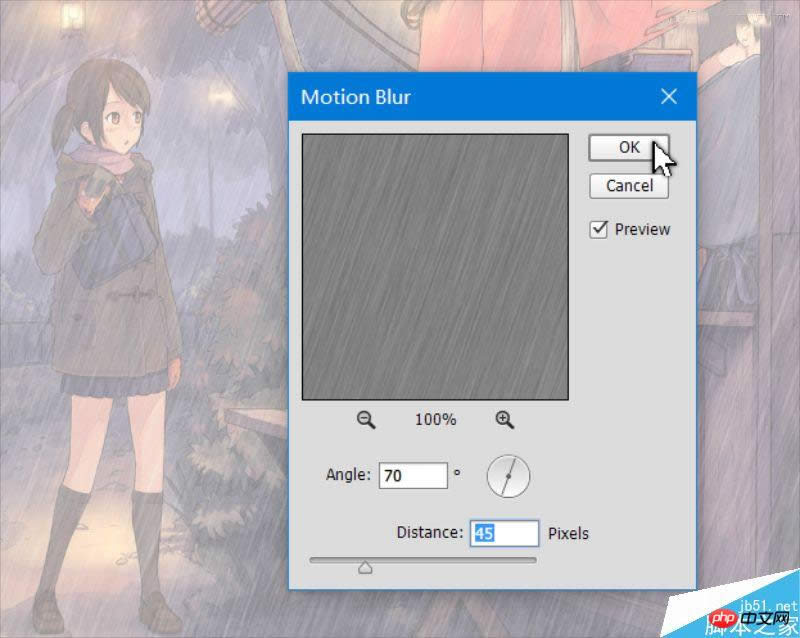Click the Distance slider handle

point(365,567)
